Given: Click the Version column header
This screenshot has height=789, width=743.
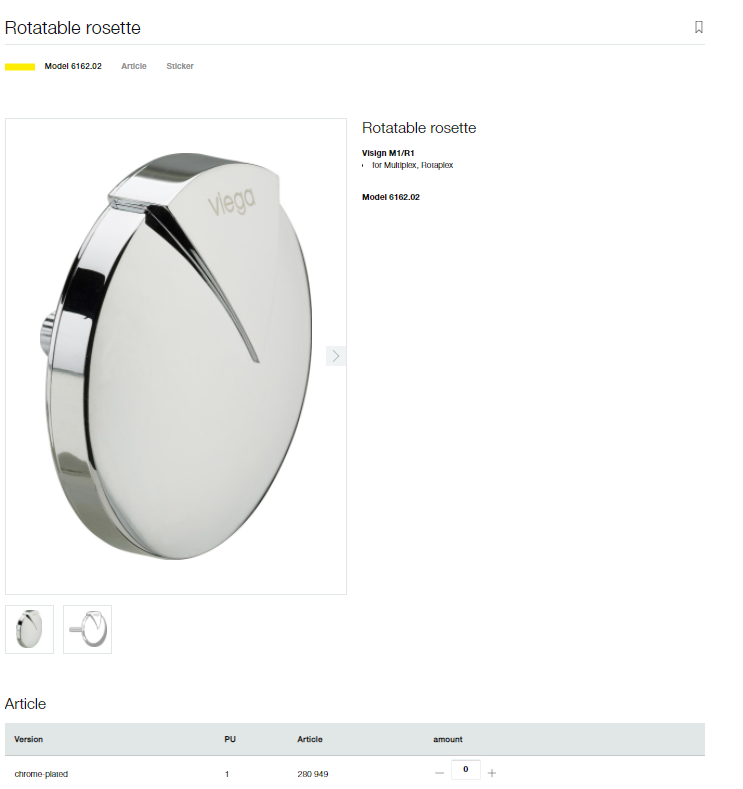Looking at the screenshot, I should [x=29, y=739].
